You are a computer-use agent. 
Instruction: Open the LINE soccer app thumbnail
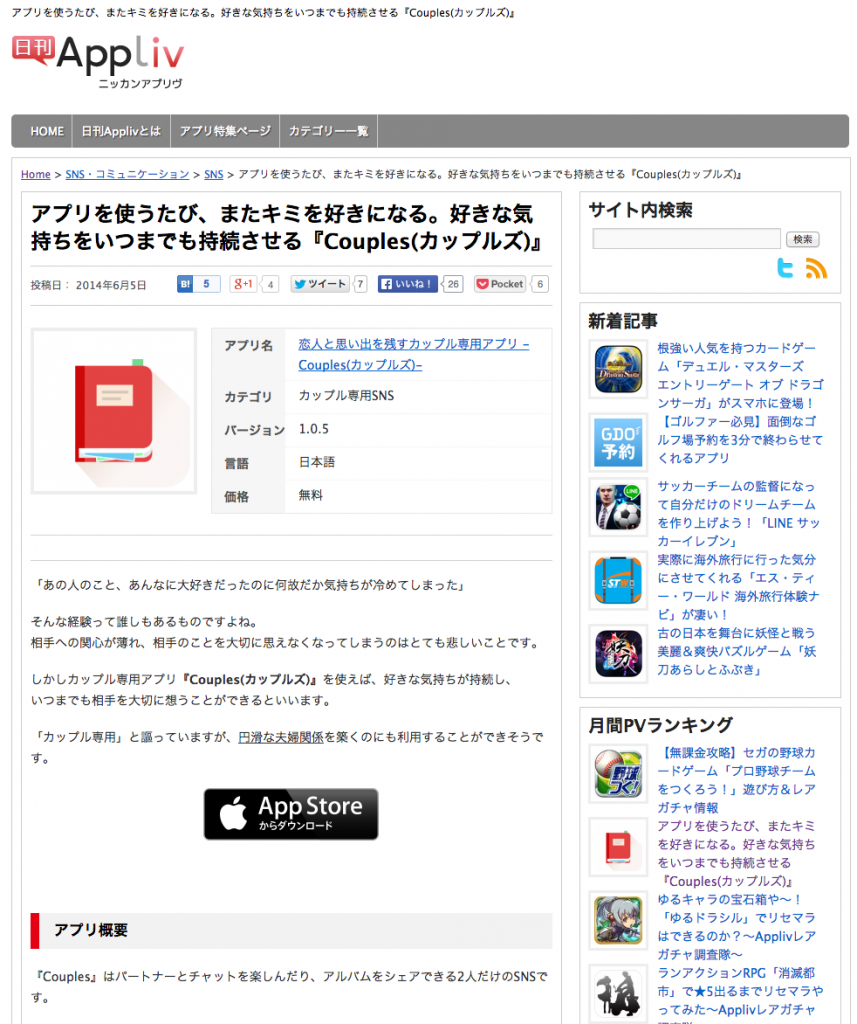[618, 507]
